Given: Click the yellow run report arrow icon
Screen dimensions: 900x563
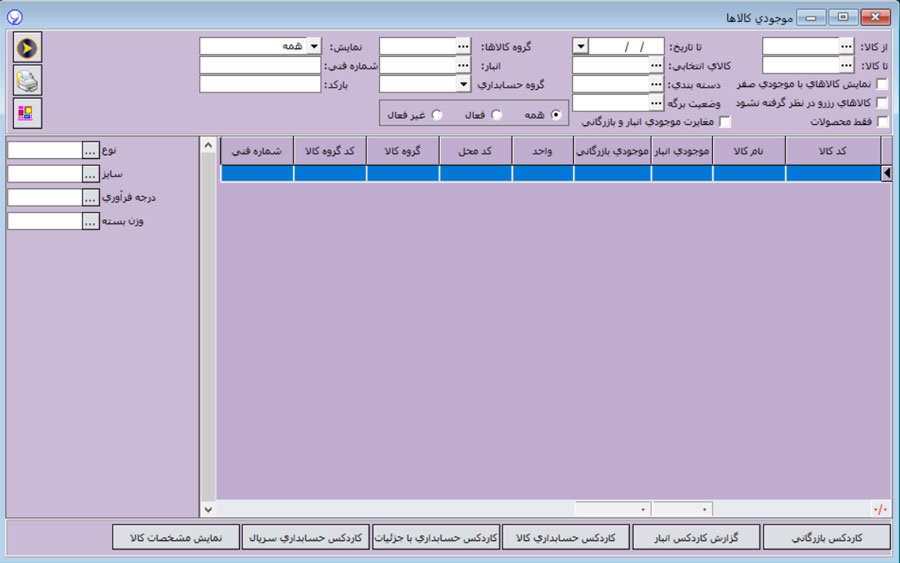Looking at the screenshot, I should [28, 47].
